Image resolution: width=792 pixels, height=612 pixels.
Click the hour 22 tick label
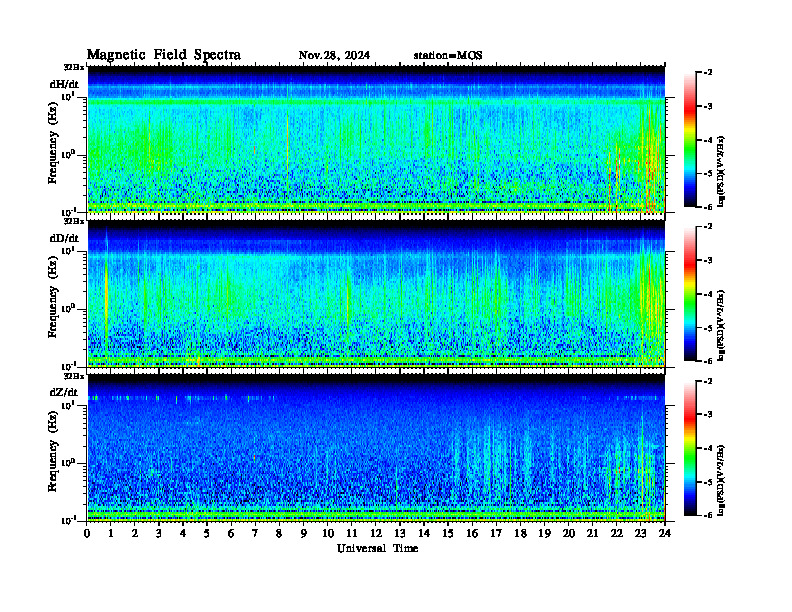617,533
